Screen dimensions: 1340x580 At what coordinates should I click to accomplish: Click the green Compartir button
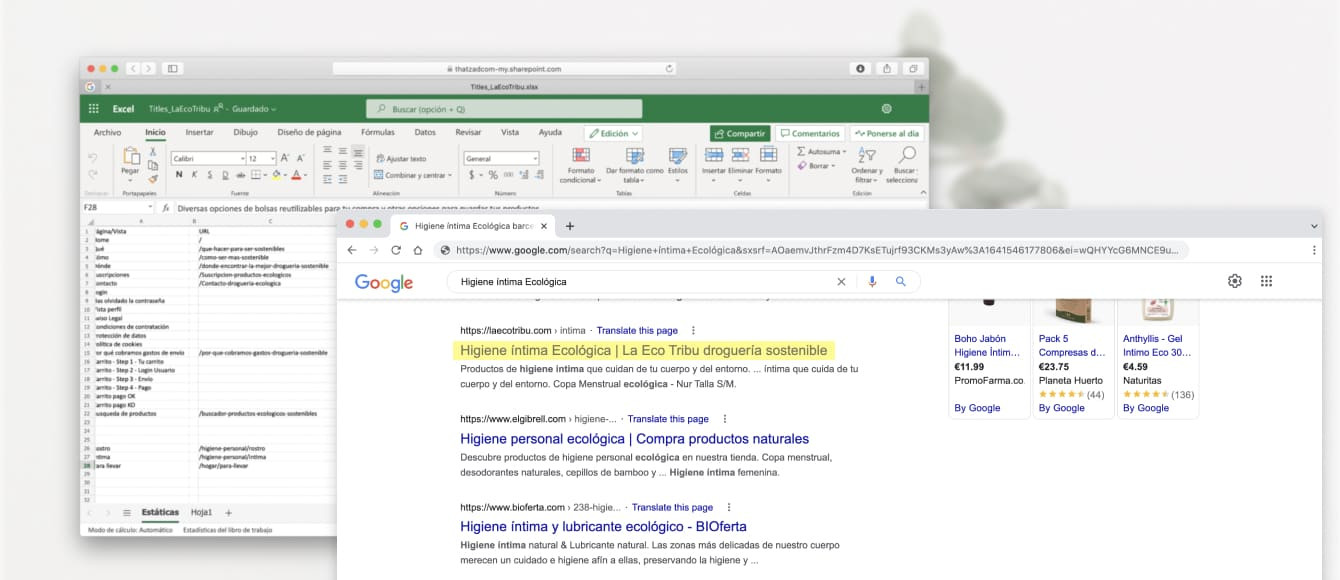740,133
